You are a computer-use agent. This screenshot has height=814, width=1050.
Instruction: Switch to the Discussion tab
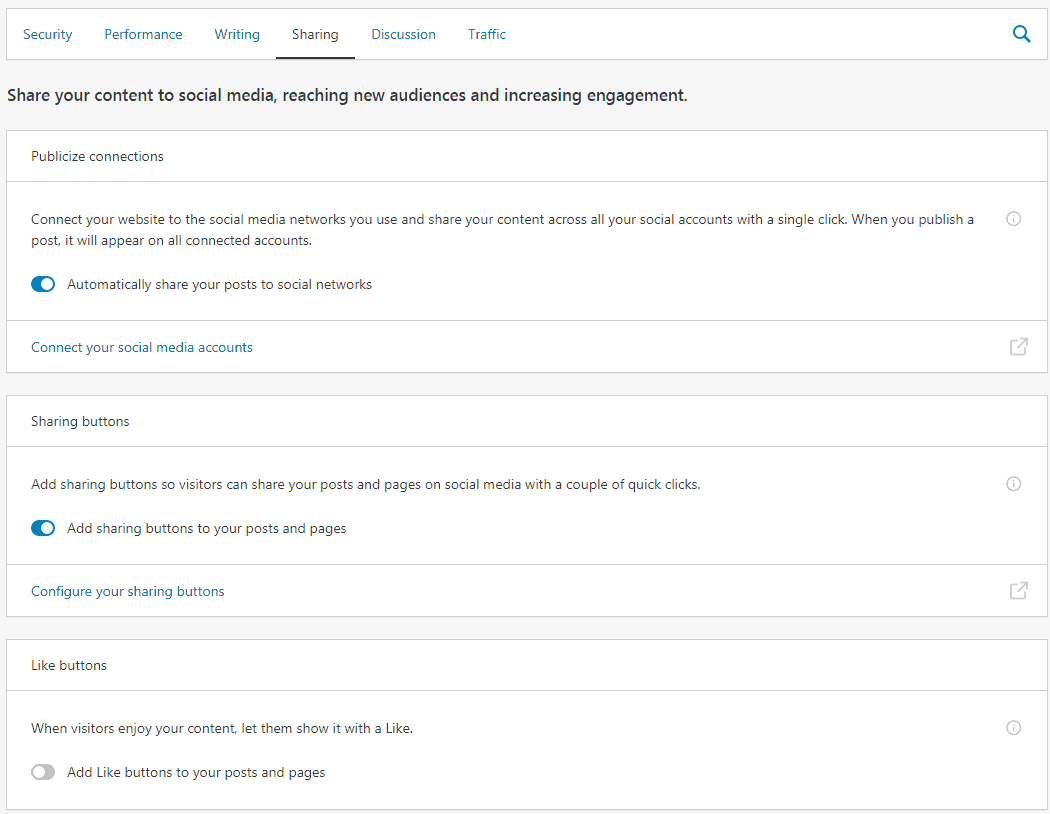coord(403,34)
